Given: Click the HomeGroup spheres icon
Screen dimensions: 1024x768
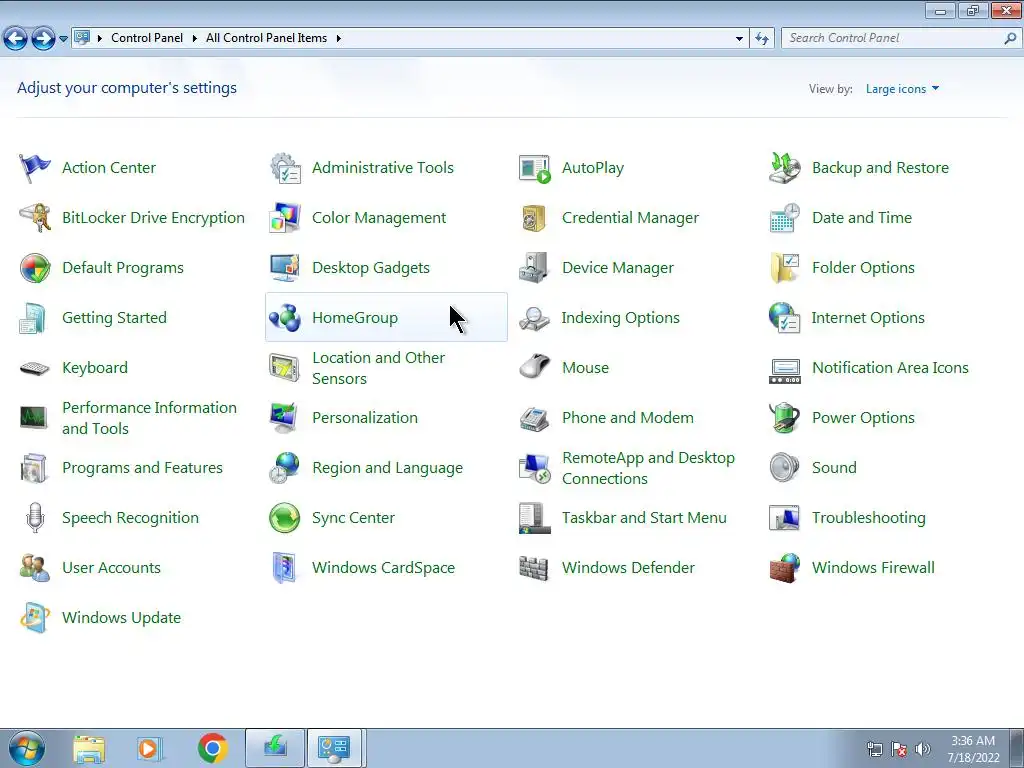Looking at the screenshot, I should [285, 318].
